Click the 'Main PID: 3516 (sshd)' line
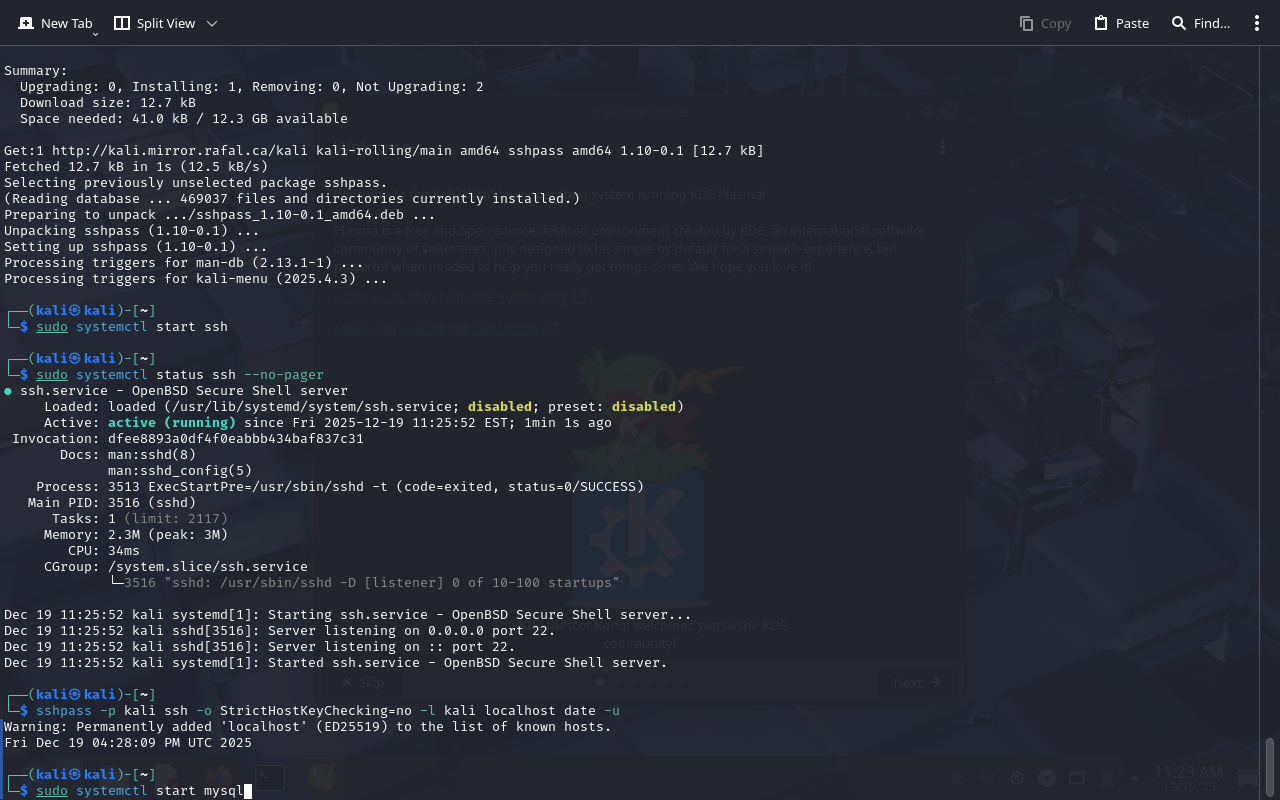The height and width of the screenshot is (800, 1280). 112,503
